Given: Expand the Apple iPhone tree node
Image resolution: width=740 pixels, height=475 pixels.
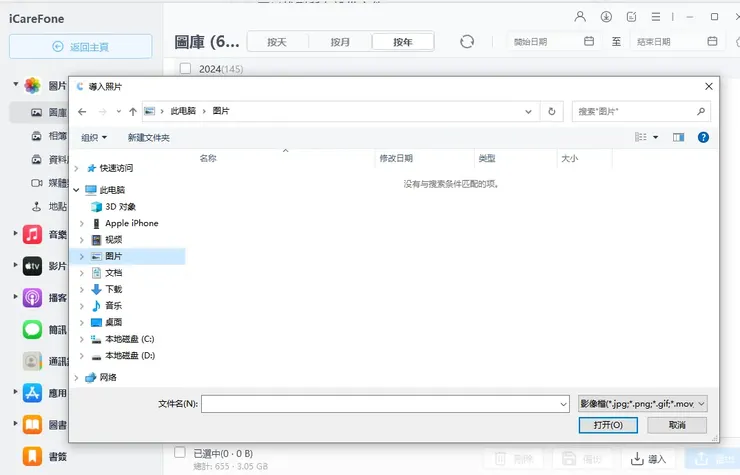Looking at the screenshot, I should (x=82, y=223).
